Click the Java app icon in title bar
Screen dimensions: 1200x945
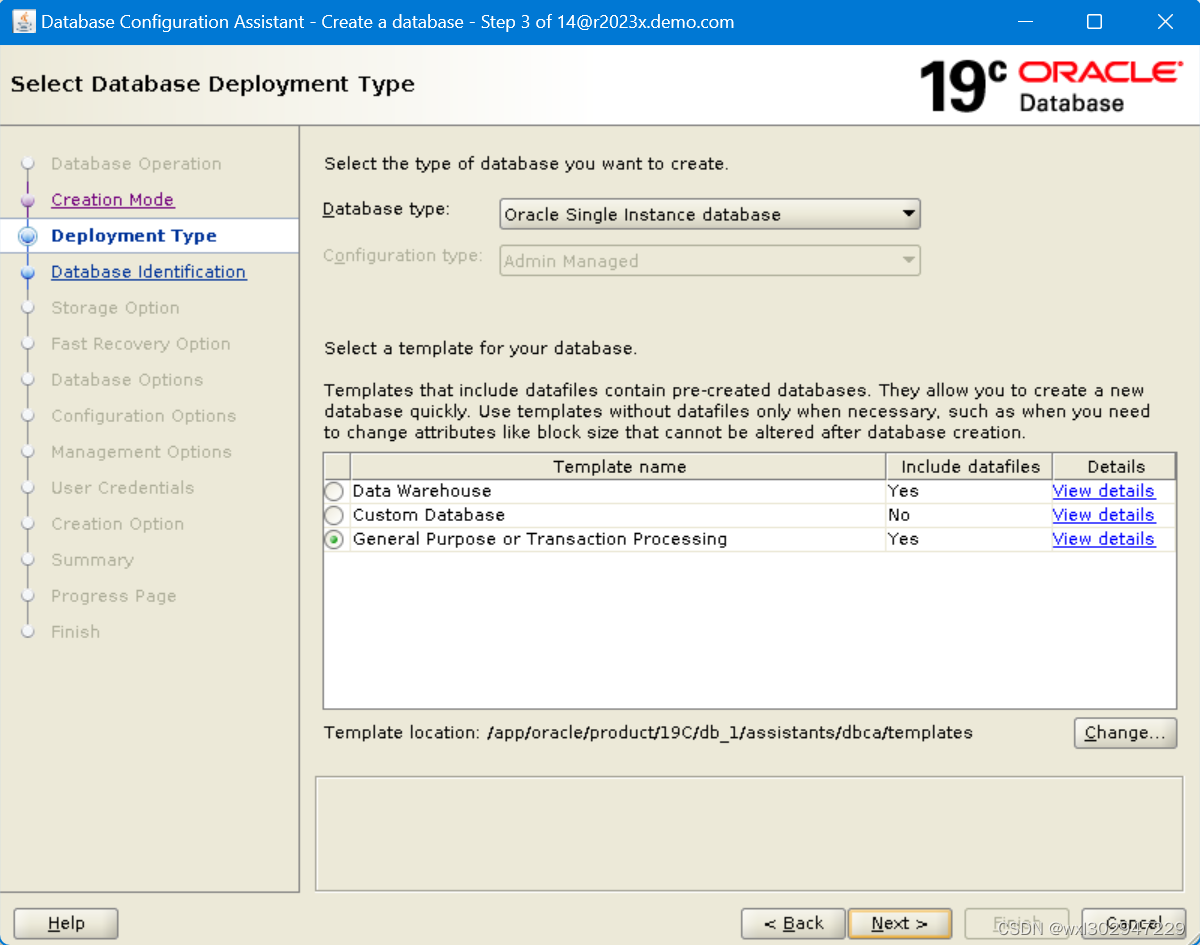click(22, 21)
